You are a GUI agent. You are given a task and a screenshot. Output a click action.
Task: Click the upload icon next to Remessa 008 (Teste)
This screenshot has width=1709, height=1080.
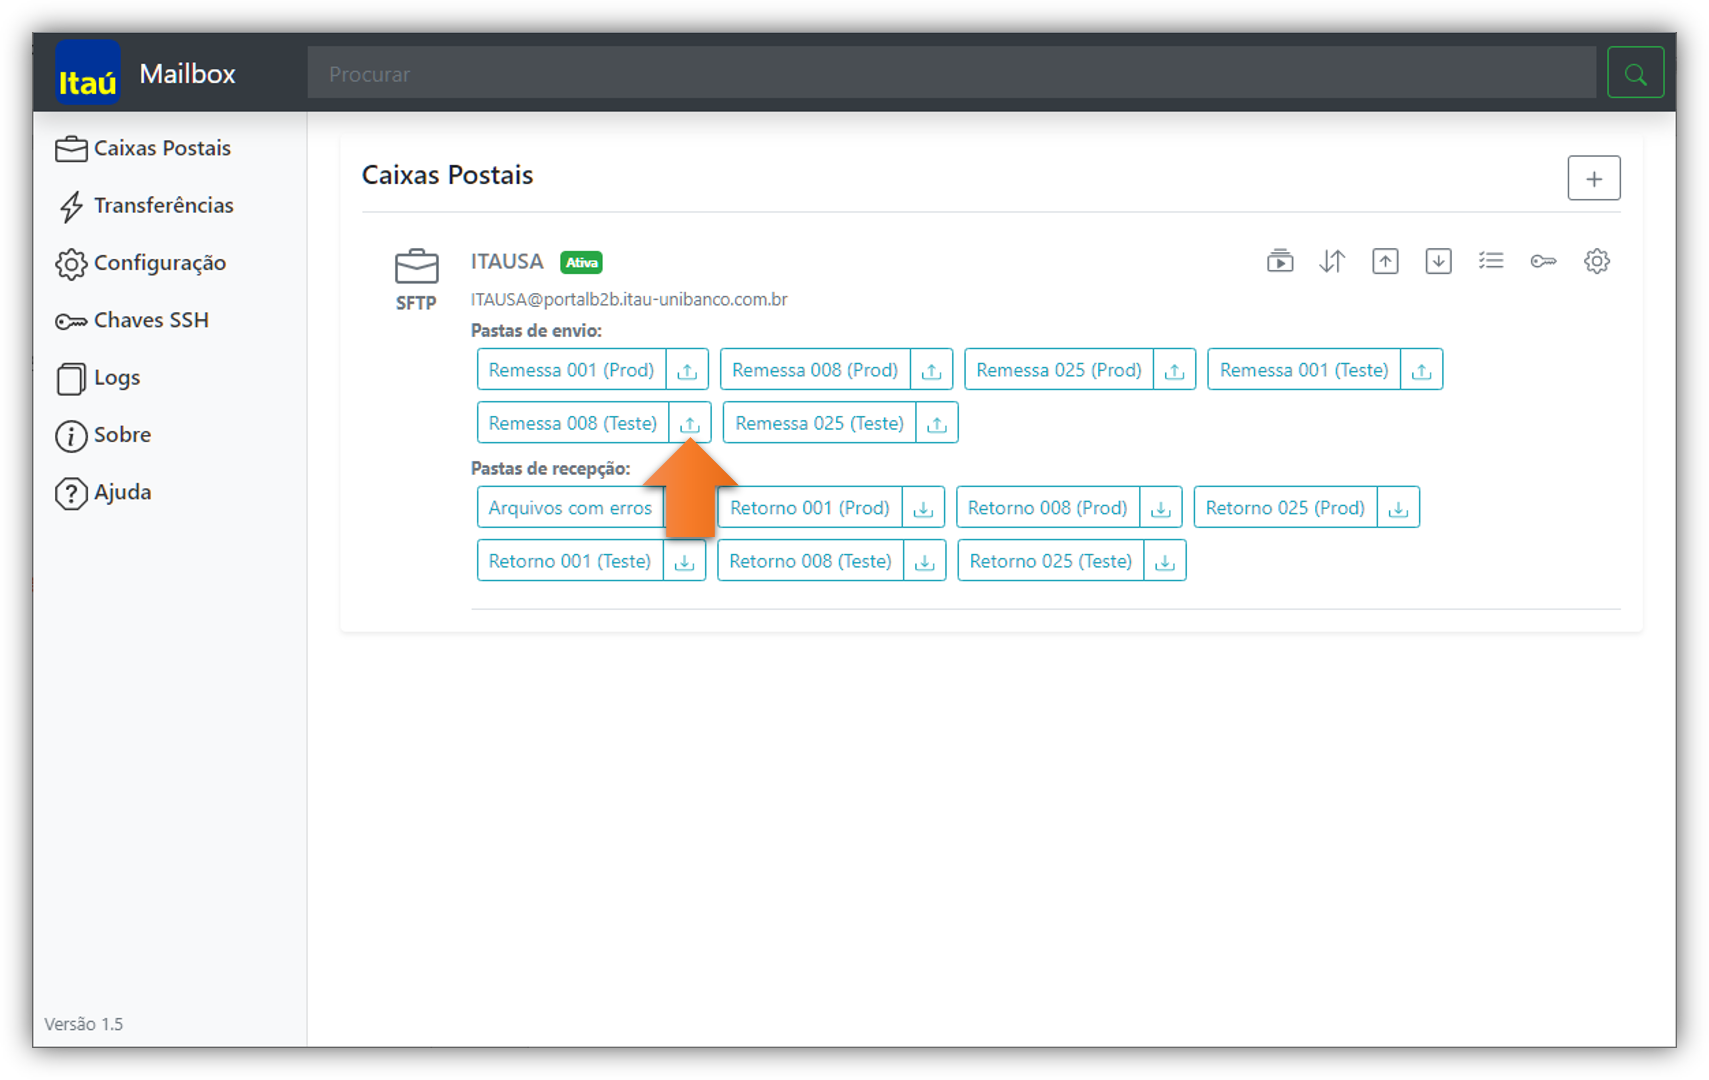tap(690, 423)
